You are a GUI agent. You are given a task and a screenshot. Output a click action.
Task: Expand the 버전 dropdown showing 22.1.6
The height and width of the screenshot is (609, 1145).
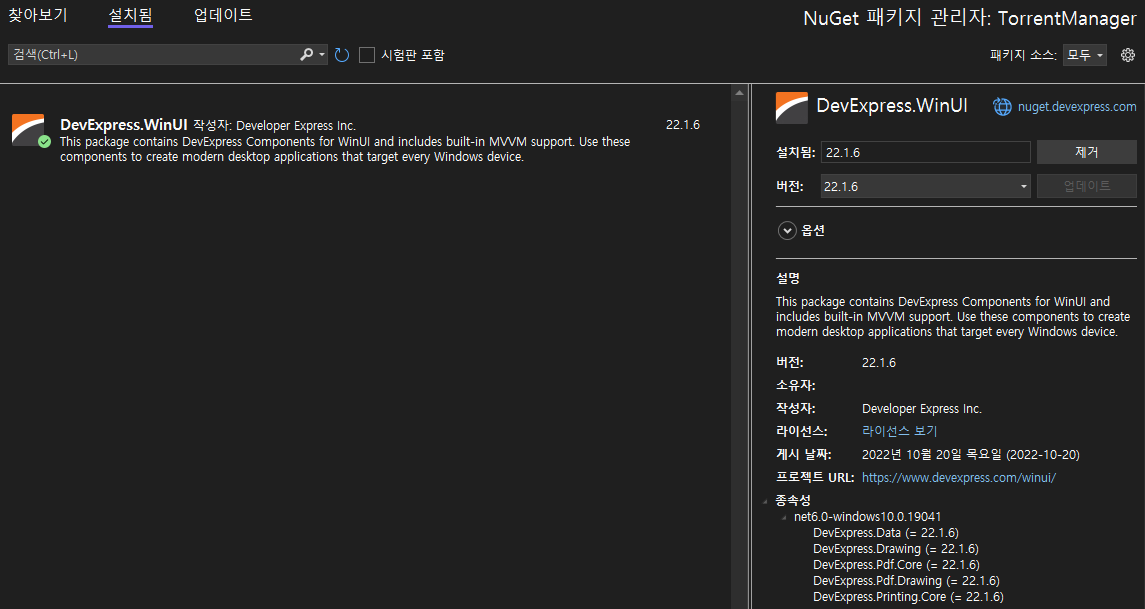pyautogui.click(x=1022, y=186)
